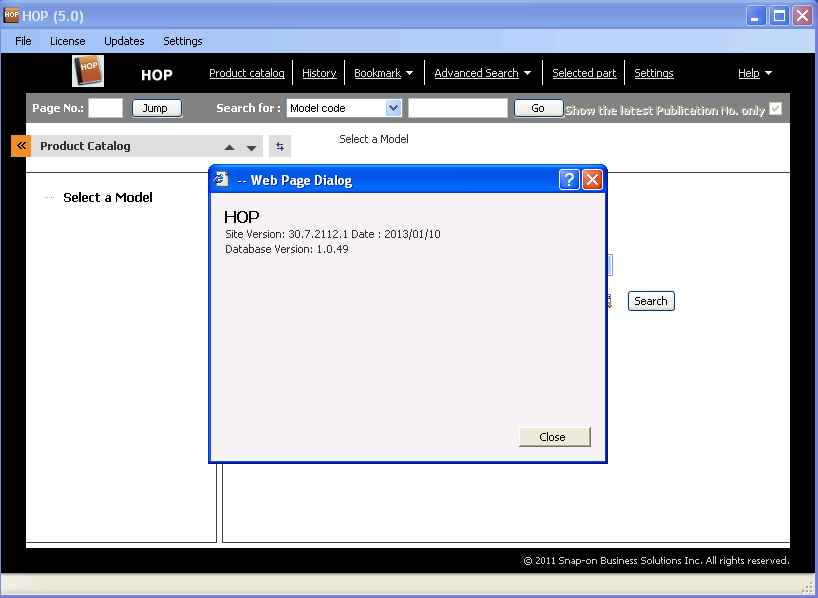Click the Internet Explorer icon in dialog title
This screenshot has height=598, width=818.
click(x=223, y=180)
